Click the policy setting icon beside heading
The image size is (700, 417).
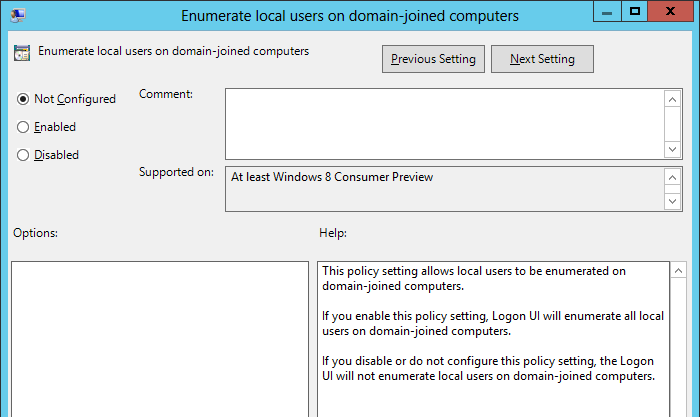pyautogui.click(x=22, y=52)
